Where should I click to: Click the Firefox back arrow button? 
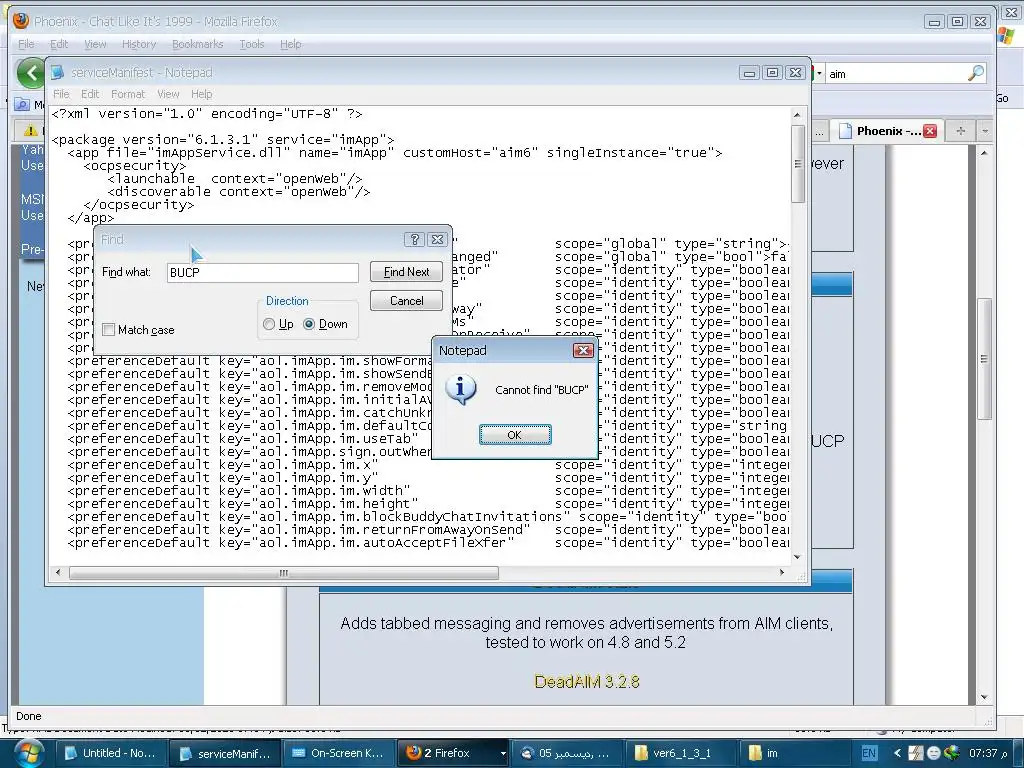coord(30,72)
